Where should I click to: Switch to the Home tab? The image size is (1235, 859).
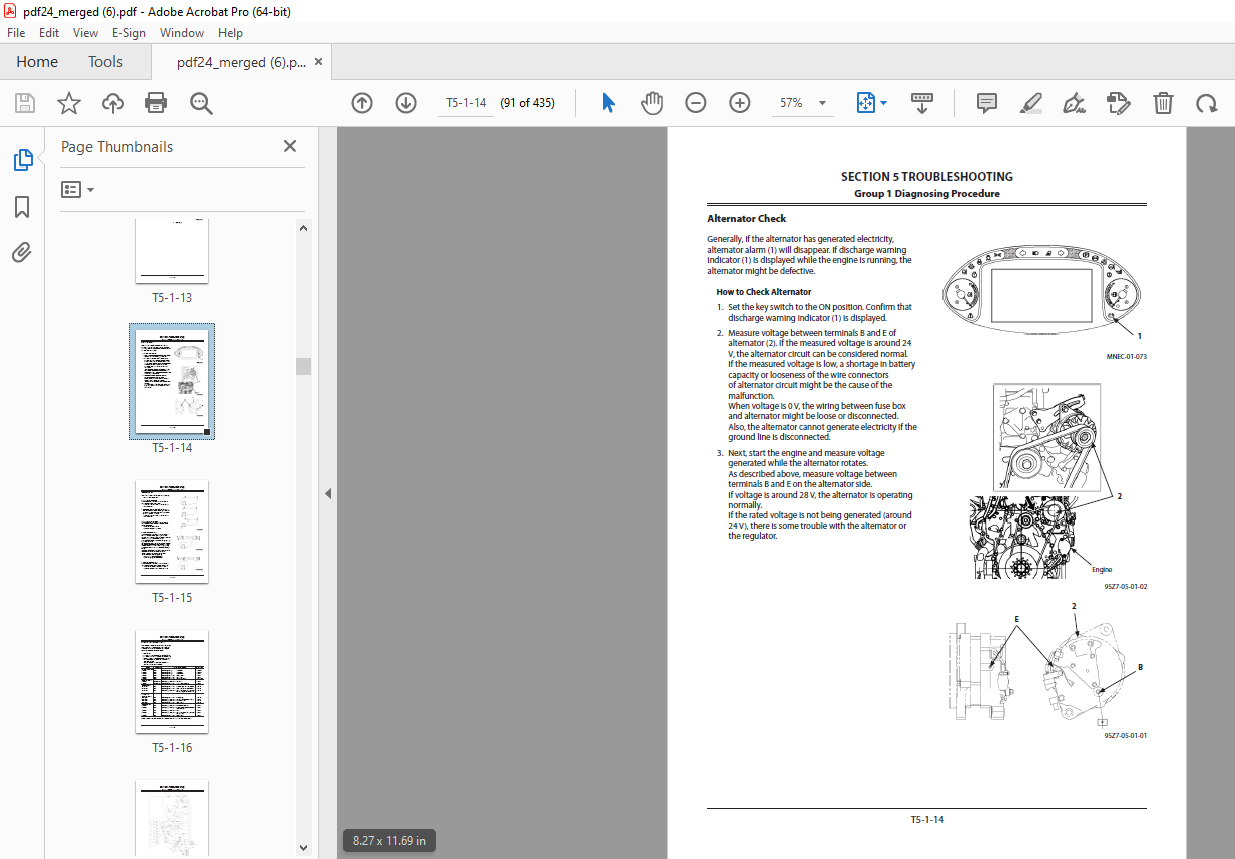tap(37, 62)
